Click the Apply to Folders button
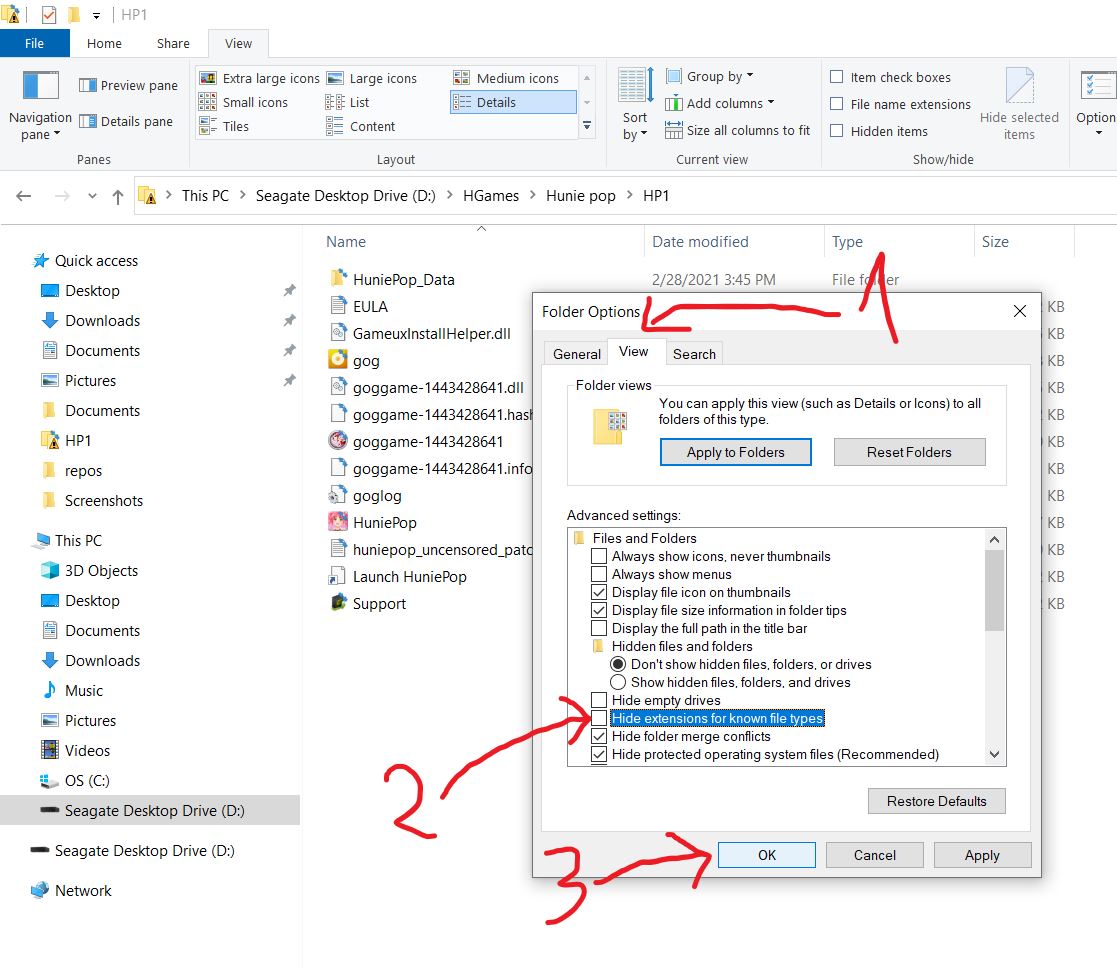 point(735,452)
